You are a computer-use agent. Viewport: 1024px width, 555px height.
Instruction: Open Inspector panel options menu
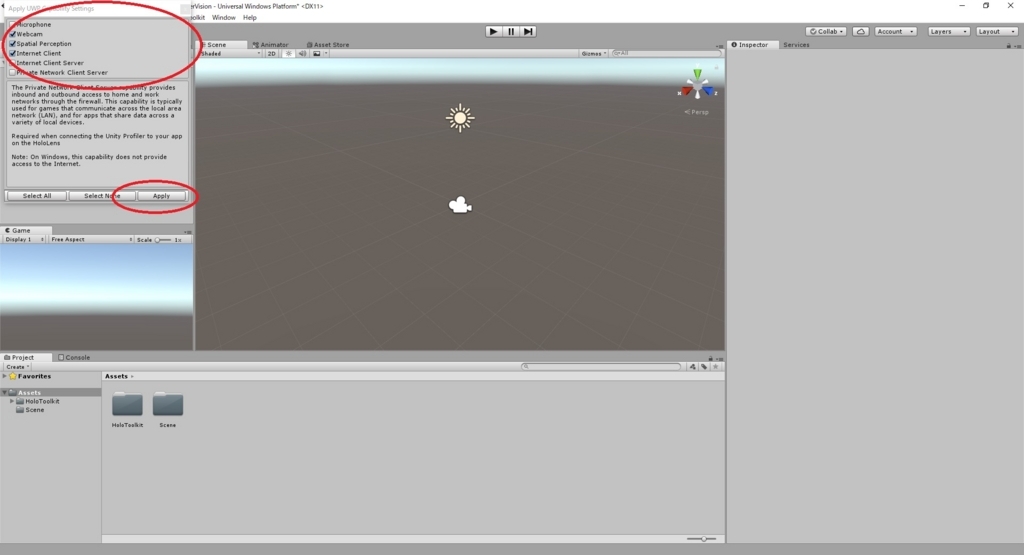coord(1016,46)
